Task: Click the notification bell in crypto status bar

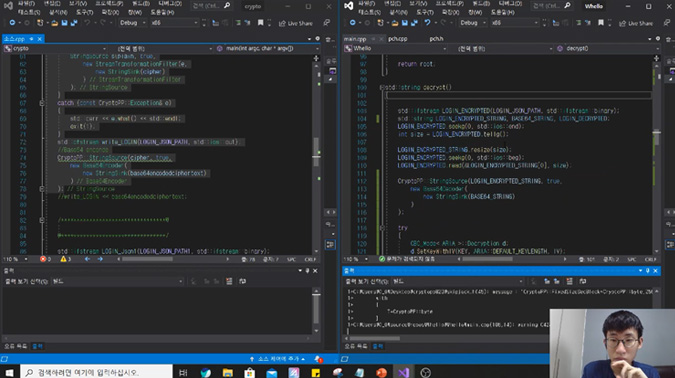Action: click(x=318, y=359)
